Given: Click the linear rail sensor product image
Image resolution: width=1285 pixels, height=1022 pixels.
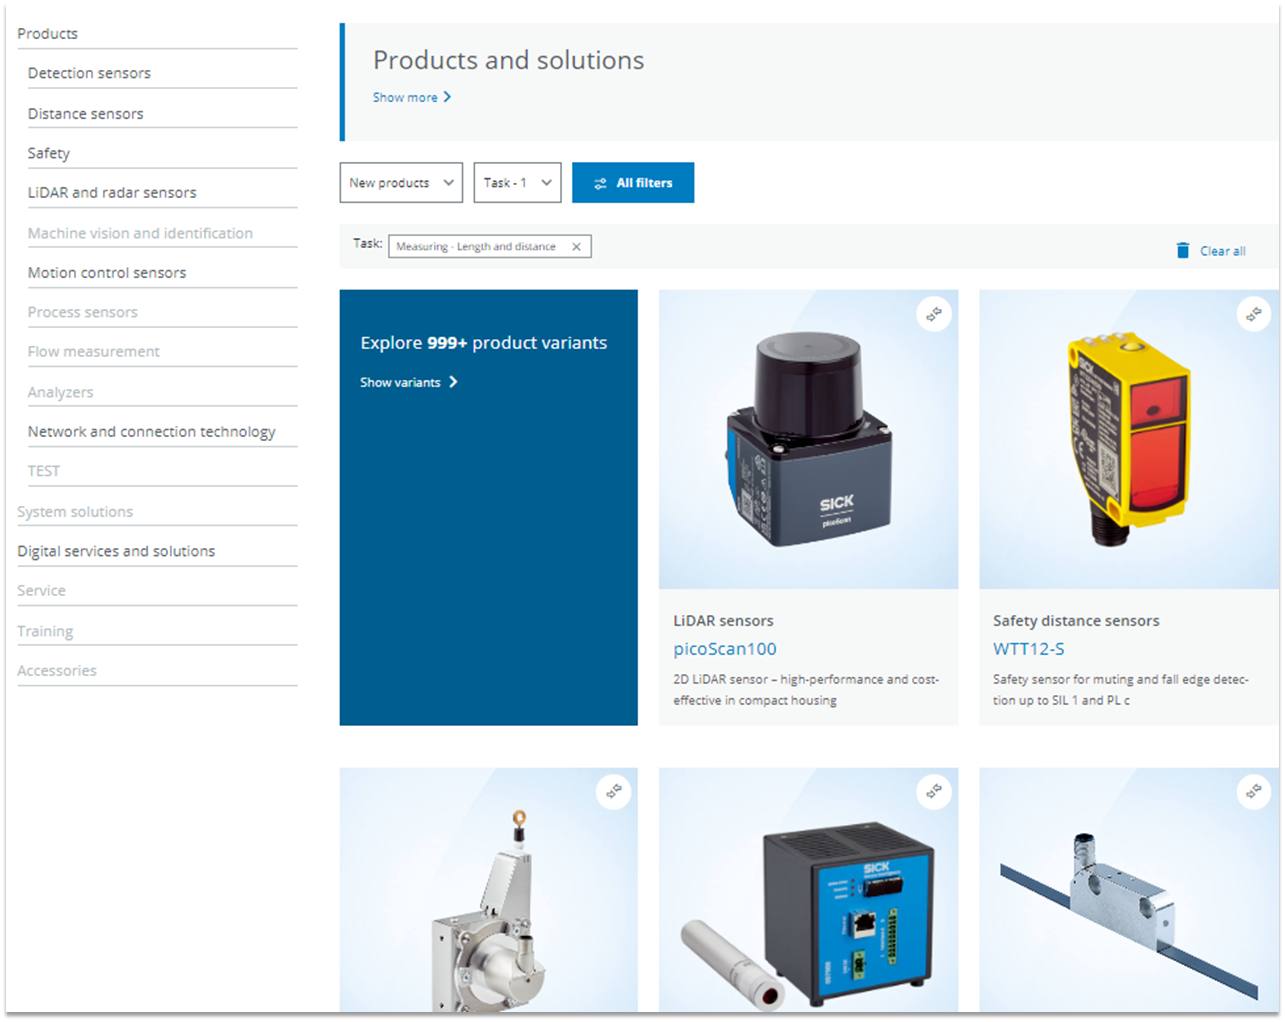Looking at the screenshot, I should point(1129,890).
